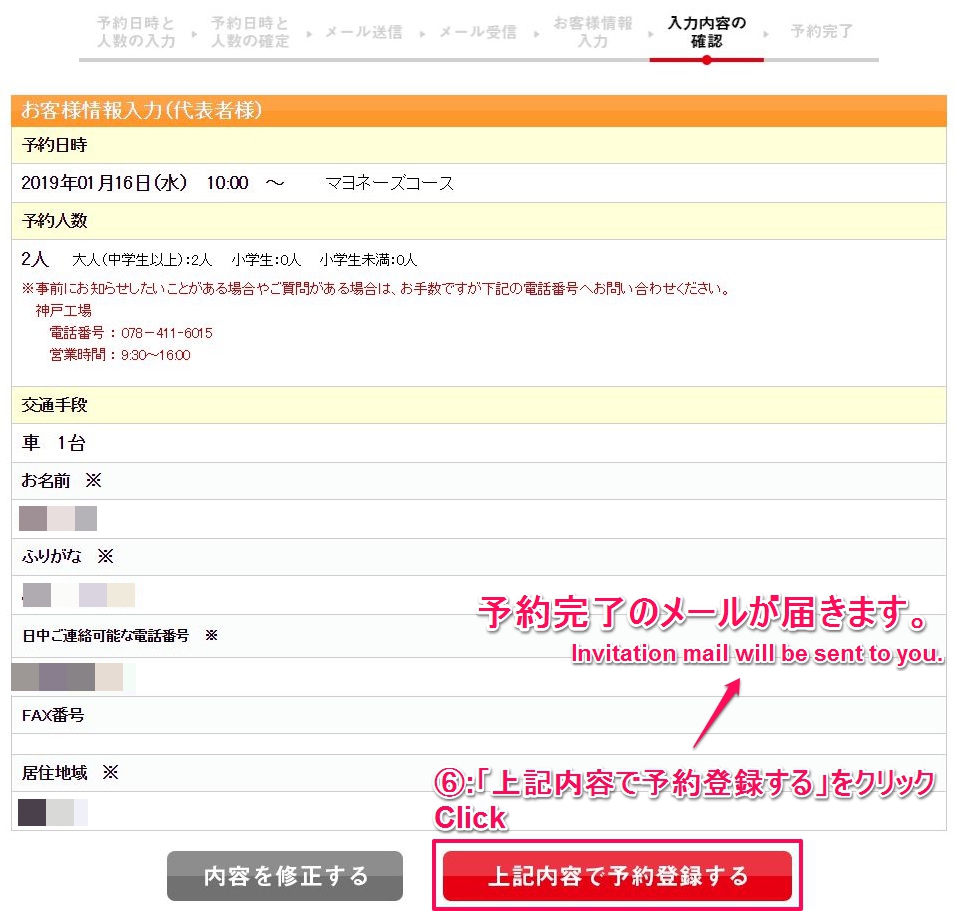
Task: Click the 小学生未満:0人 text
Action: [x=368, y=260]
